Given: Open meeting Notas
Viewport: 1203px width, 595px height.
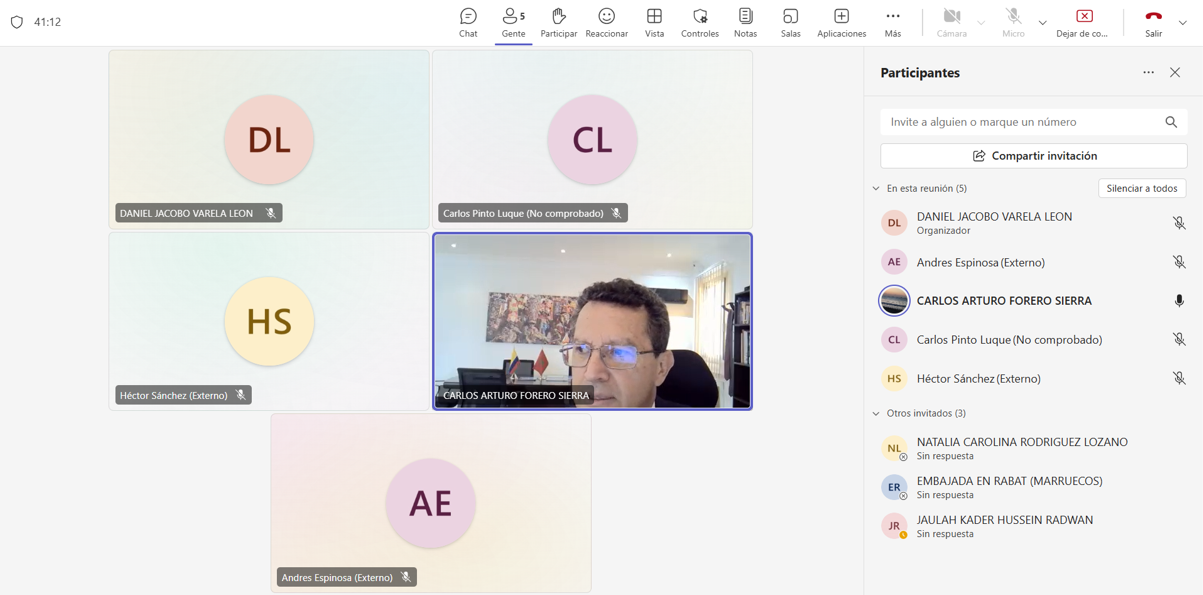Looking at the screenshot, I should (x=745, y=22).
